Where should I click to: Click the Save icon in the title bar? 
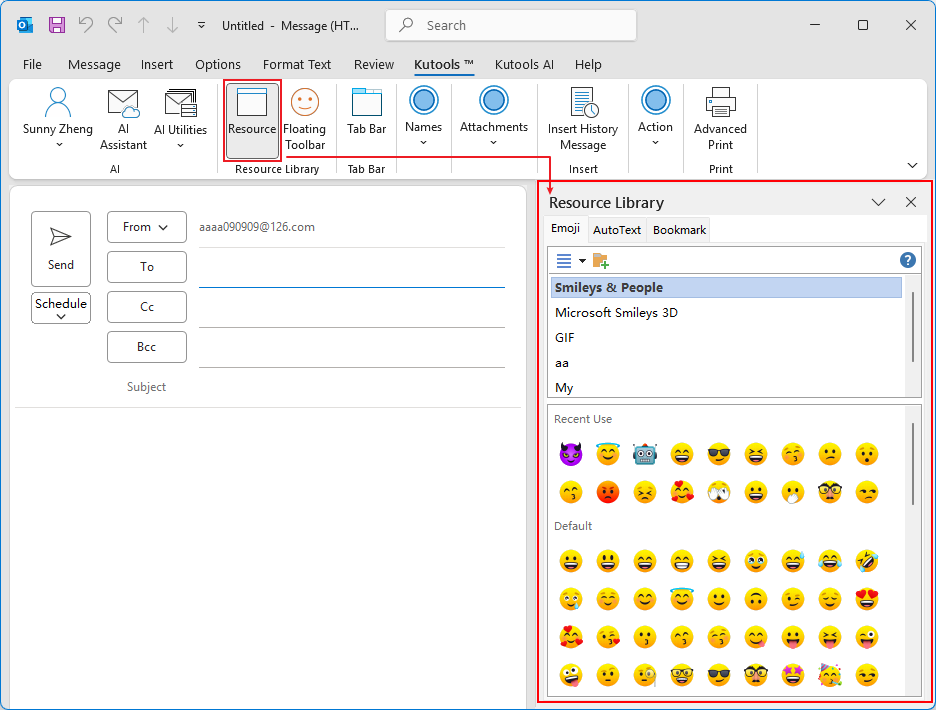tap(57, 25)
